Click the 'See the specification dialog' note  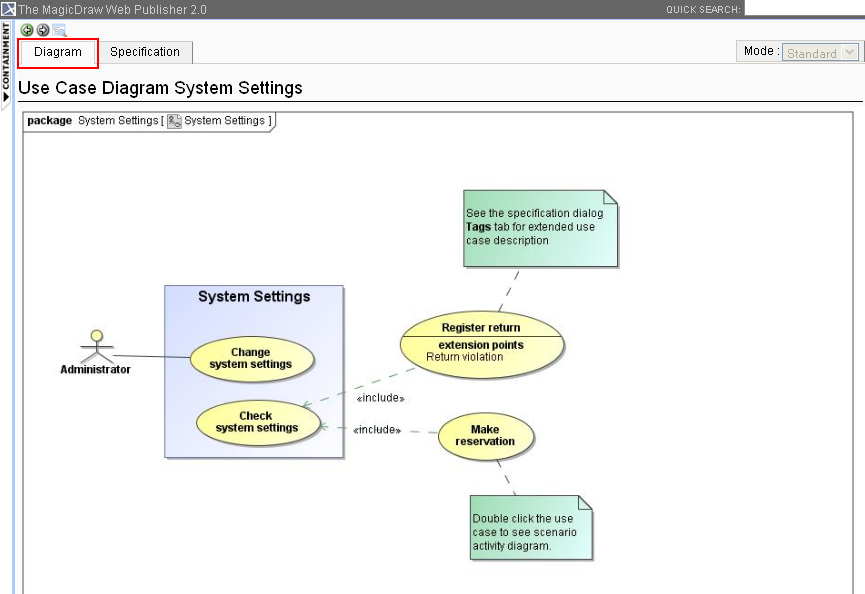click(540, 228)
